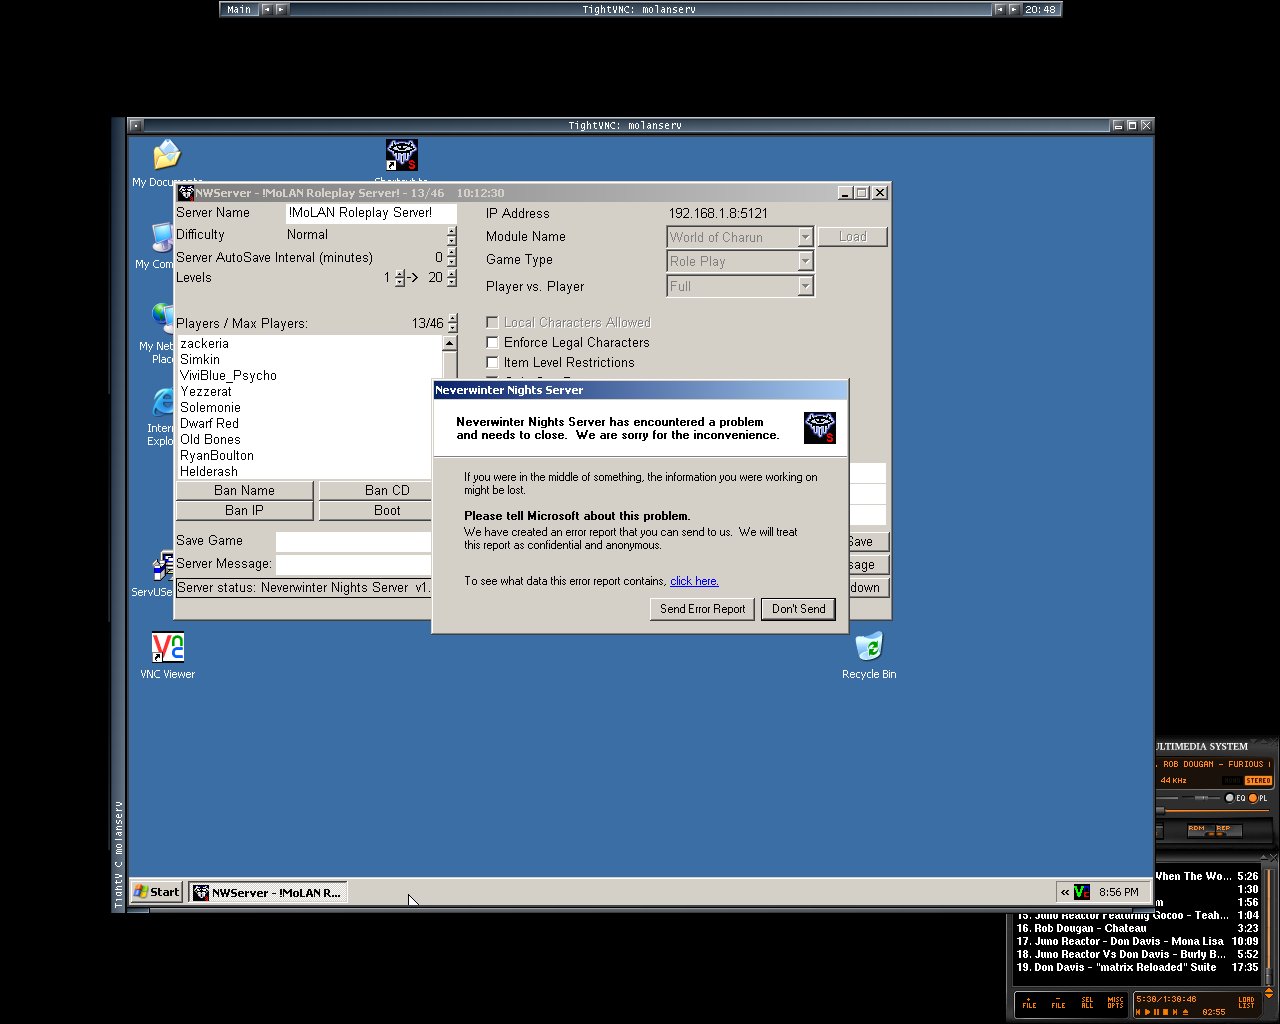The image size is (1280, 1024).
Task: Click the Difficulty spinner arrows
Action: point(452,235)
